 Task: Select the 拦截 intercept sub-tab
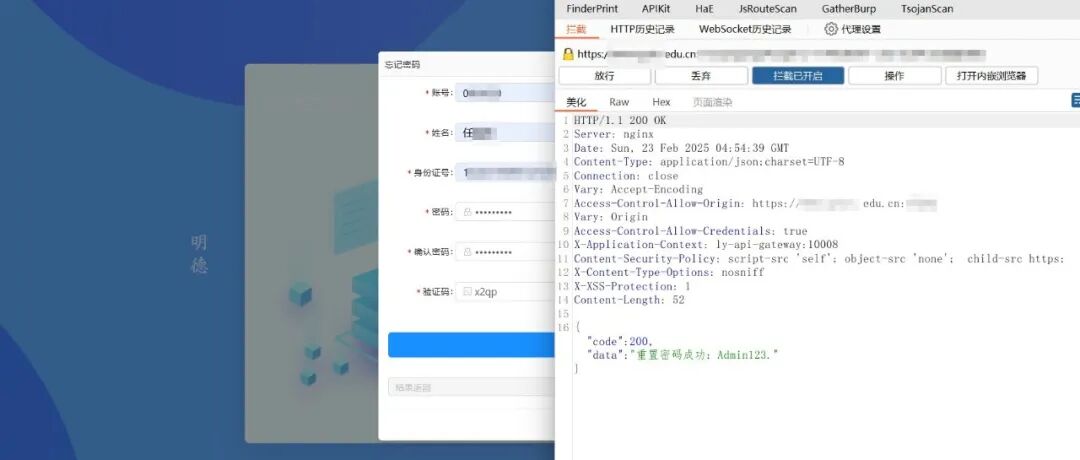[576, 29]
